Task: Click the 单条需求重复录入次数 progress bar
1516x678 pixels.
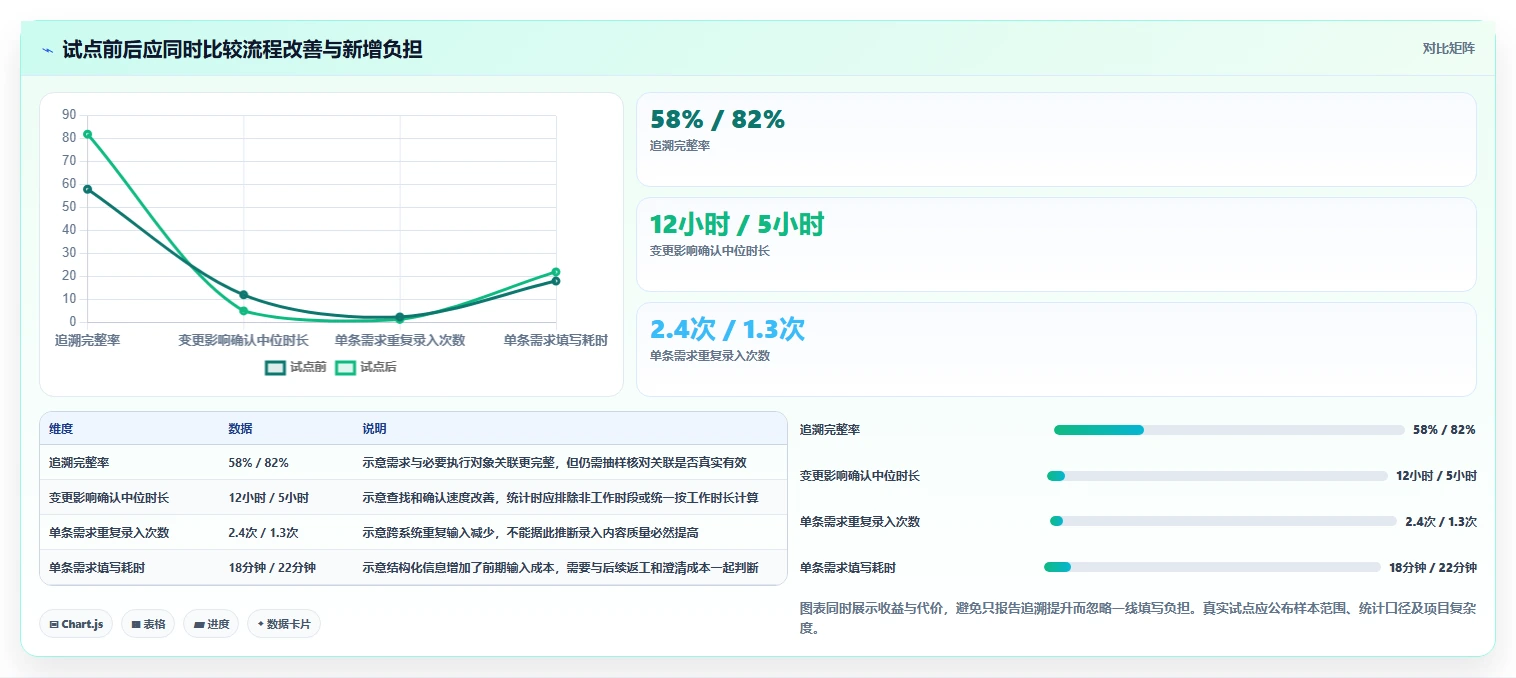Action: tap(1223, 521)
